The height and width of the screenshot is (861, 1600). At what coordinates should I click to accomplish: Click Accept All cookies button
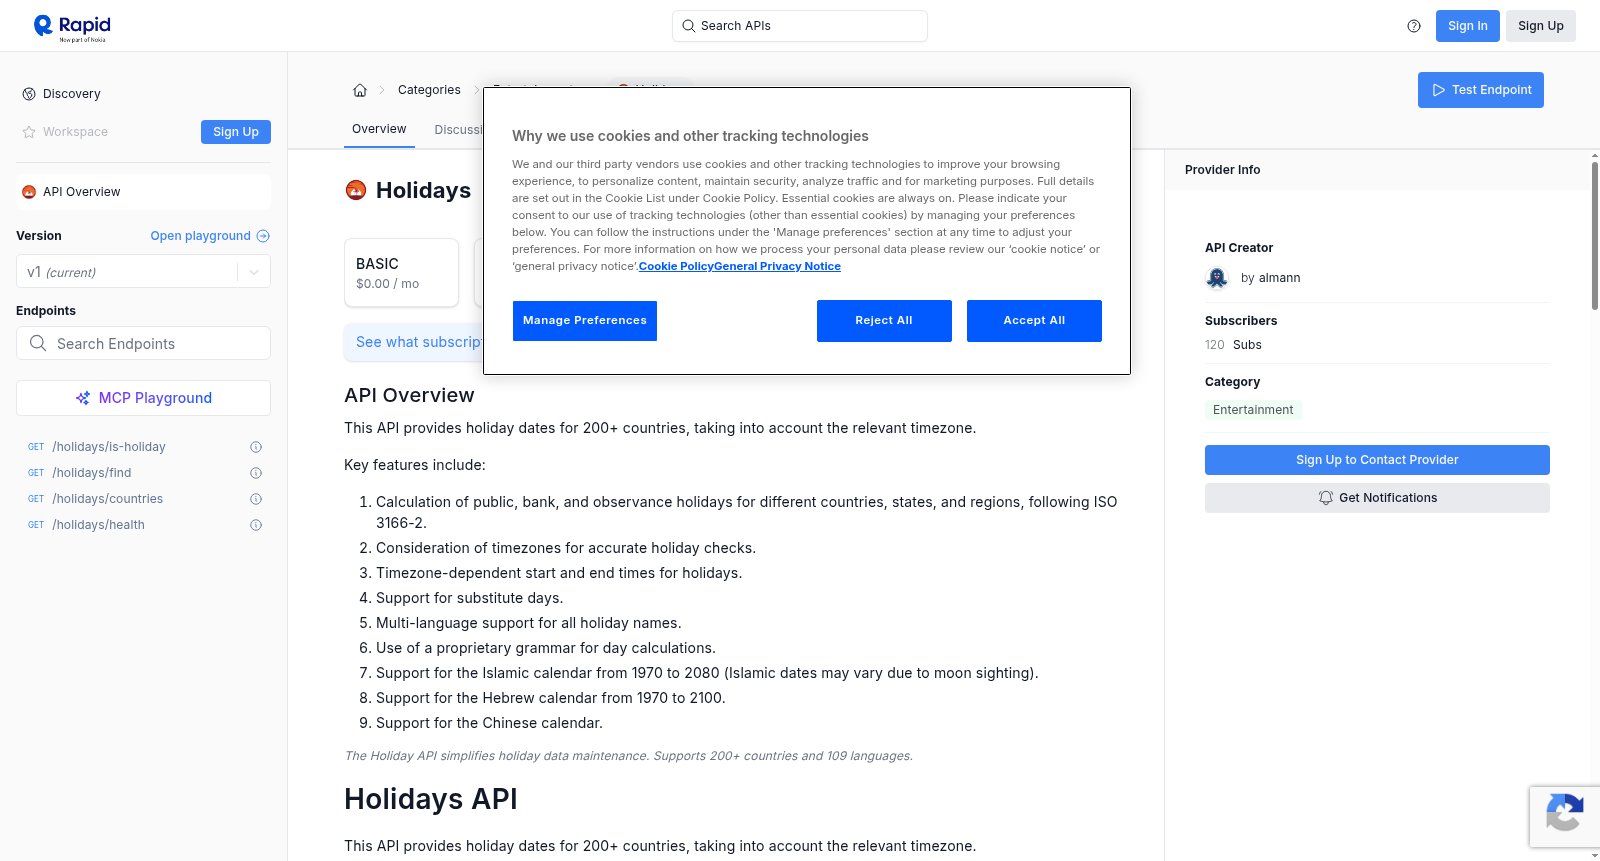pos(1034,321)
